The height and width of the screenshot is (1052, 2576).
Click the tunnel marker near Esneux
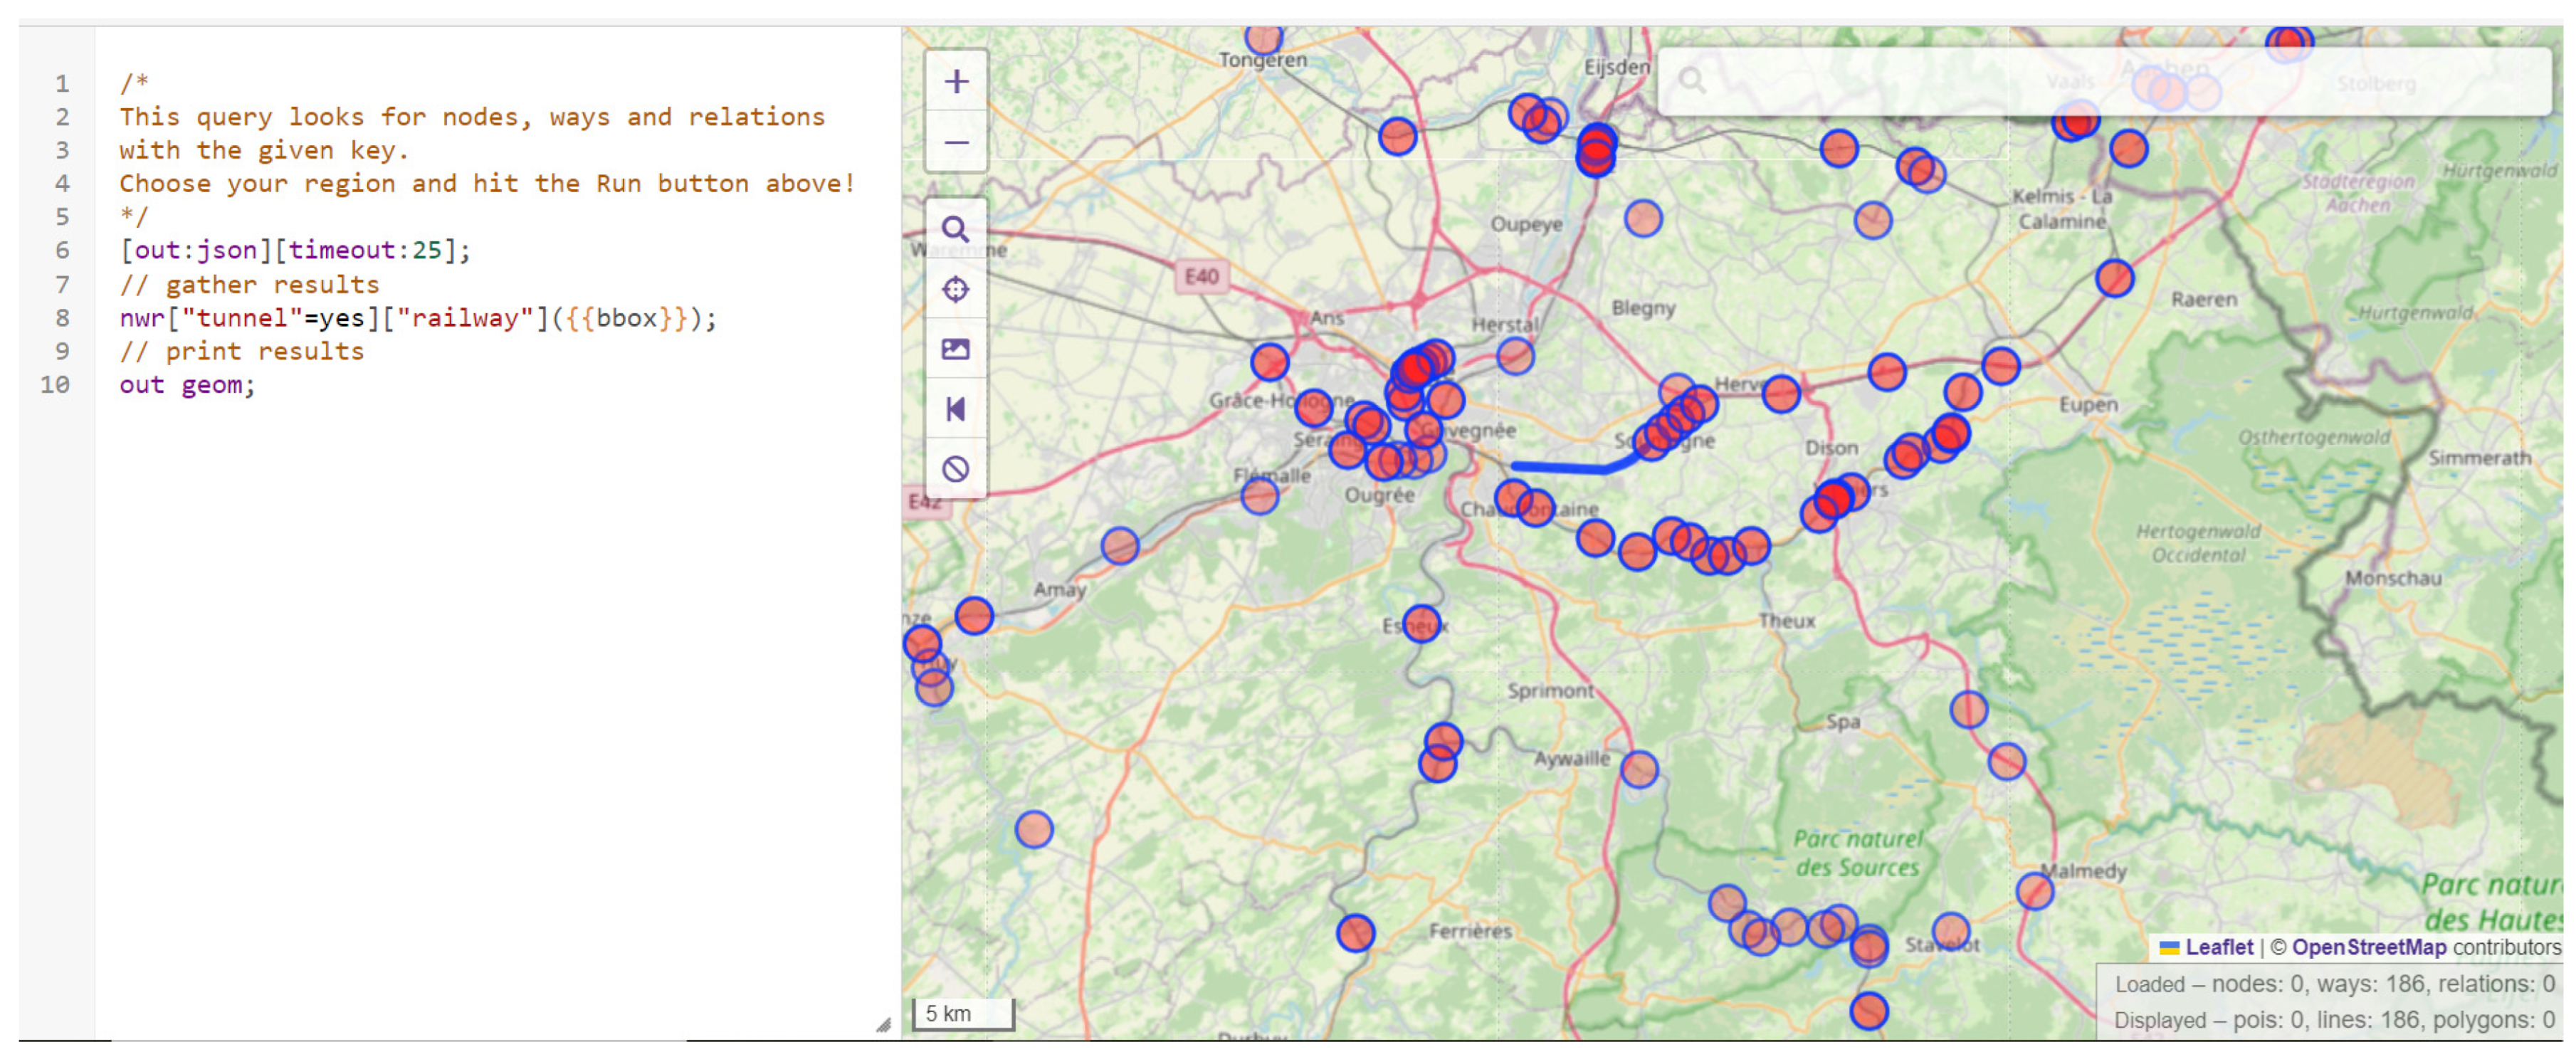pos(1421,624)
